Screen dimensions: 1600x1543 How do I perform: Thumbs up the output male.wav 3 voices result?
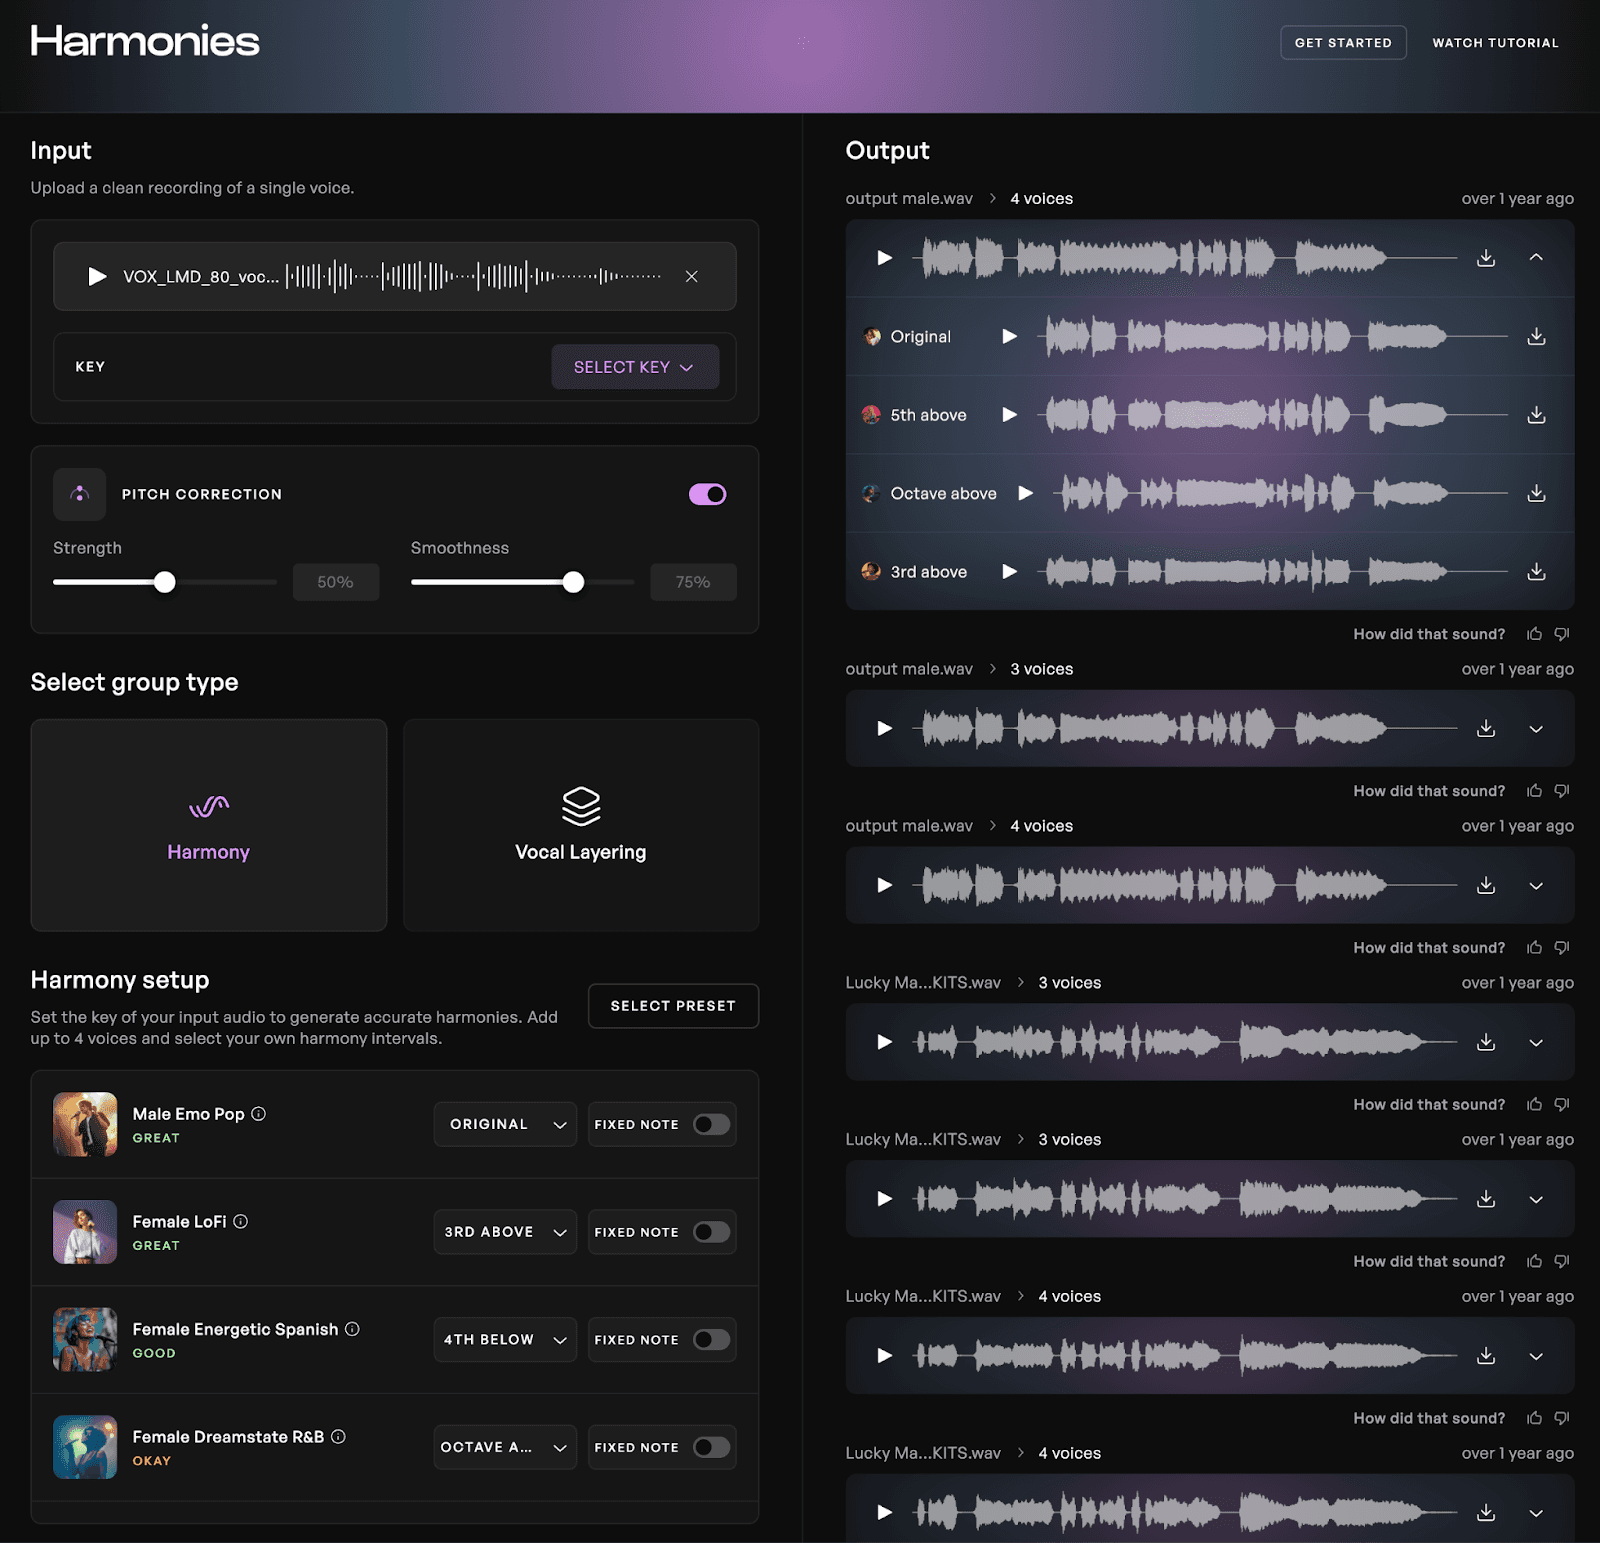pyautogui.click(x=1534, y=791)
